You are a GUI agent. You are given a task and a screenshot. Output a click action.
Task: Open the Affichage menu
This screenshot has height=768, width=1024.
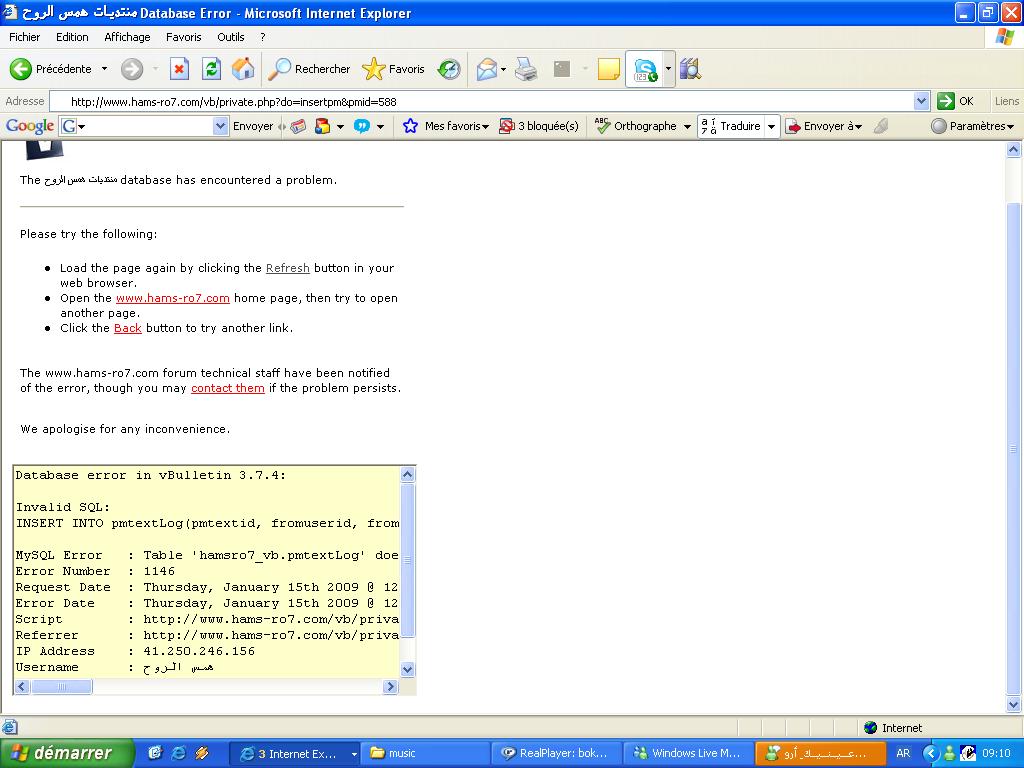click(127, 37)
